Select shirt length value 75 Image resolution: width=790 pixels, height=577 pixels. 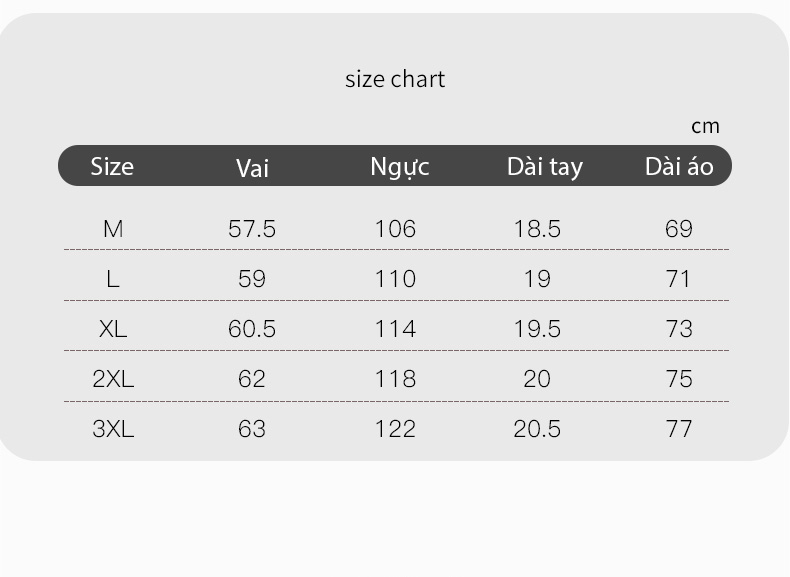pyautogui.click(x=679, y=379)
